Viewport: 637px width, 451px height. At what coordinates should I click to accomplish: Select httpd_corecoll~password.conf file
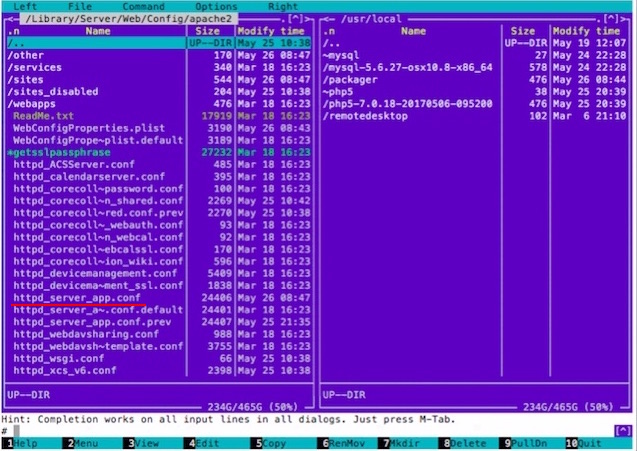(159, 189)
